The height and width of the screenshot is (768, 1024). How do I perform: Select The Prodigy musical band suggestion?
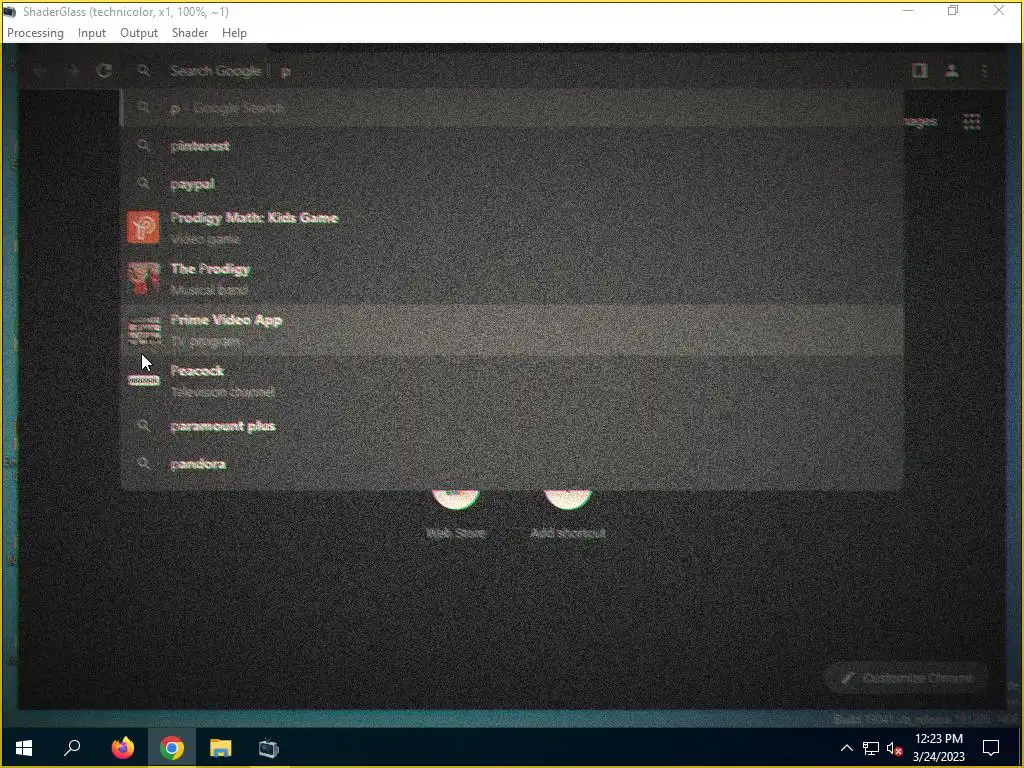[513, 278]
